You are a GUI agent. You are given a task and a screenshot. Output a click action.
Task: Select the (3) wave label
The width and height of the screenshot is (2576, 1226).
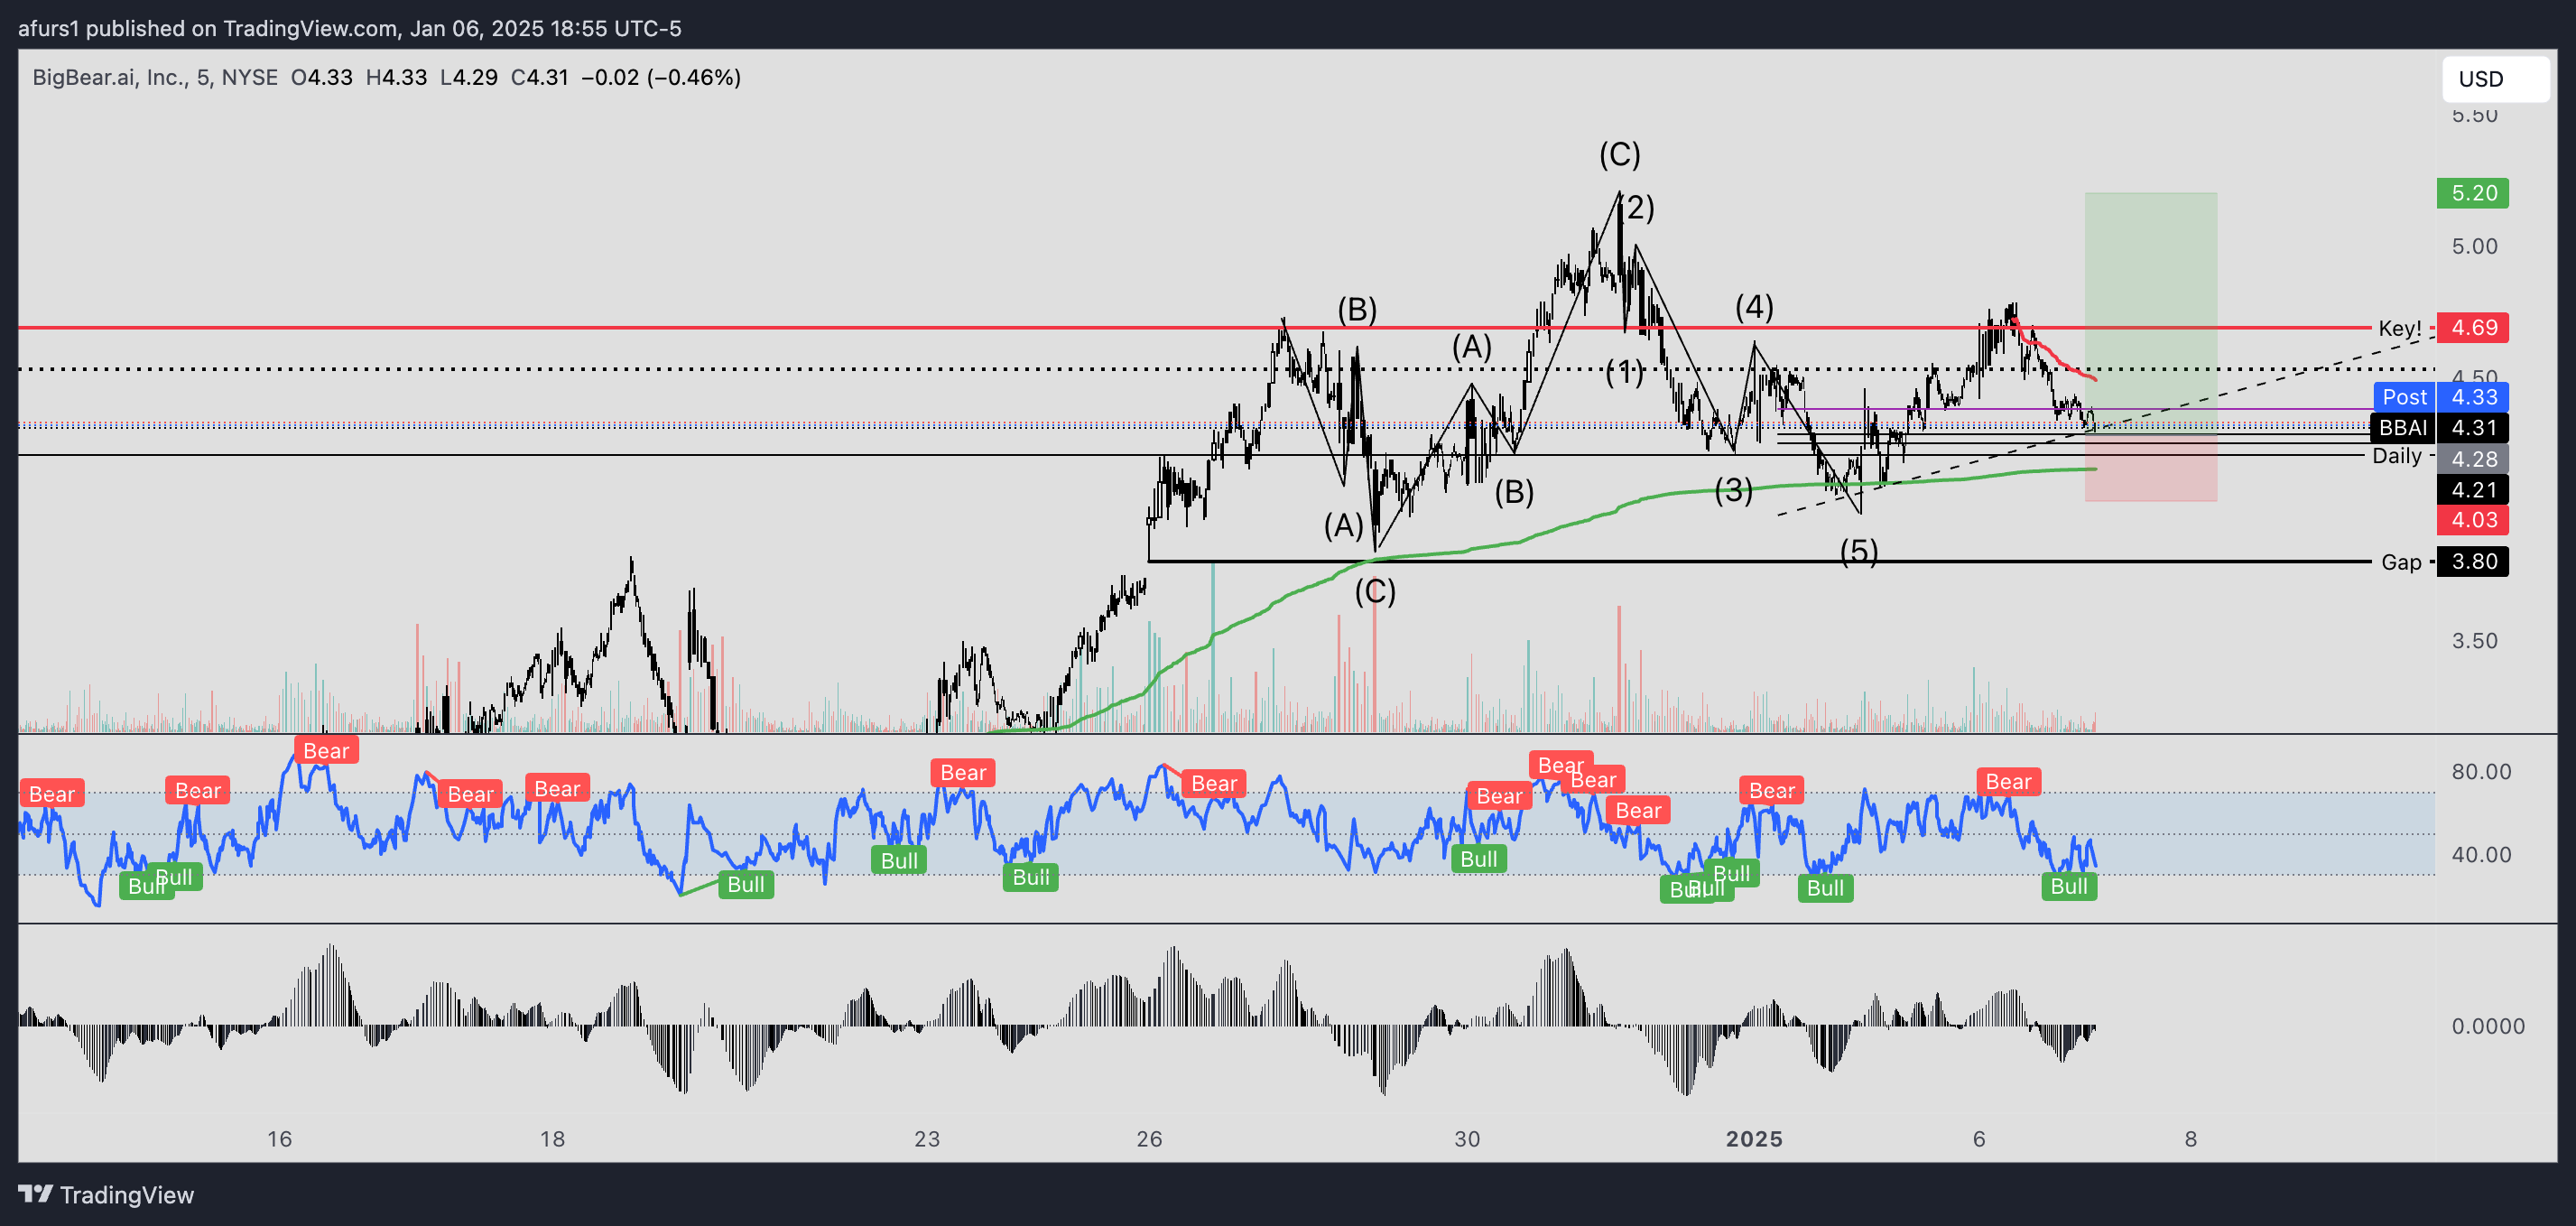click(1733, 490)
